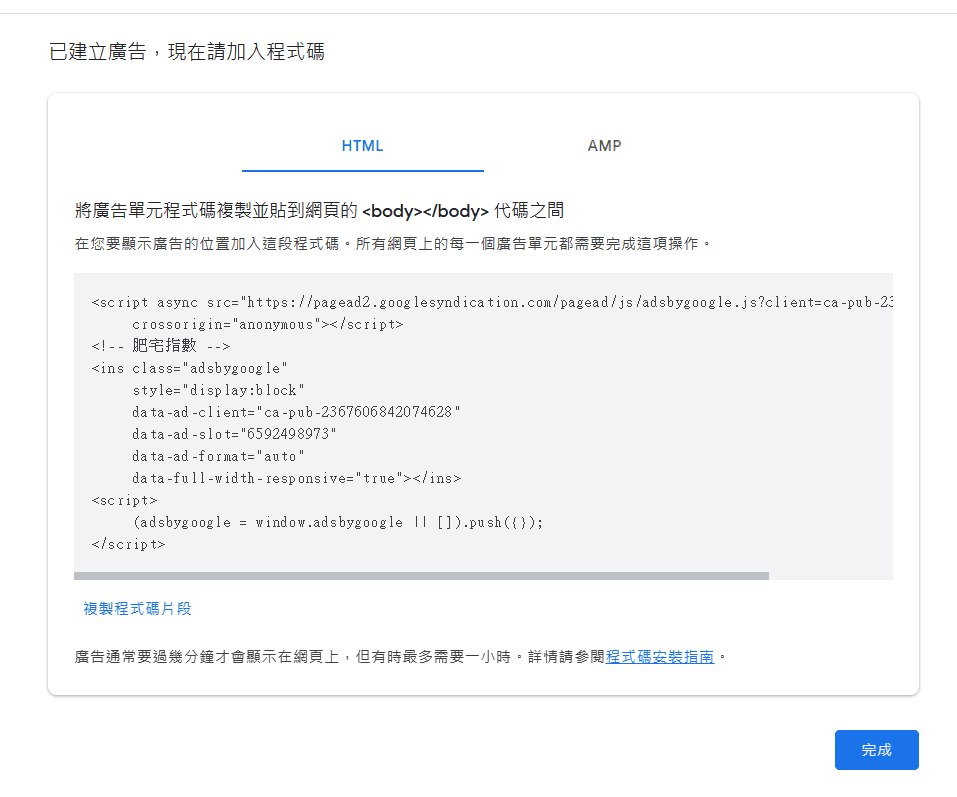Switch to the HTML tab

coord(362,145)
